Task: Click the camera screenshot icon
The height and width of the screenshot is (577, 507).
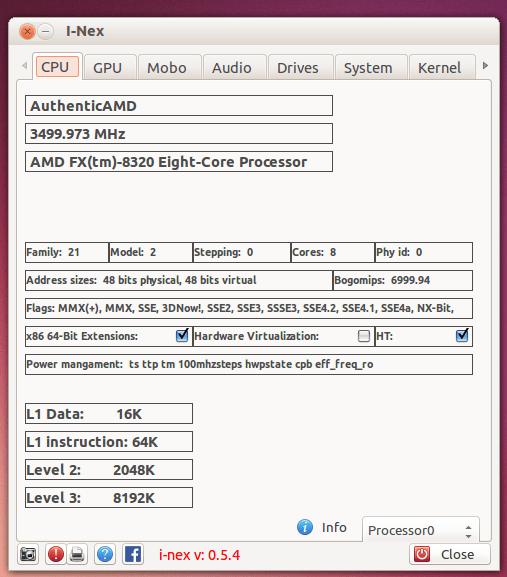Action: 28,554
